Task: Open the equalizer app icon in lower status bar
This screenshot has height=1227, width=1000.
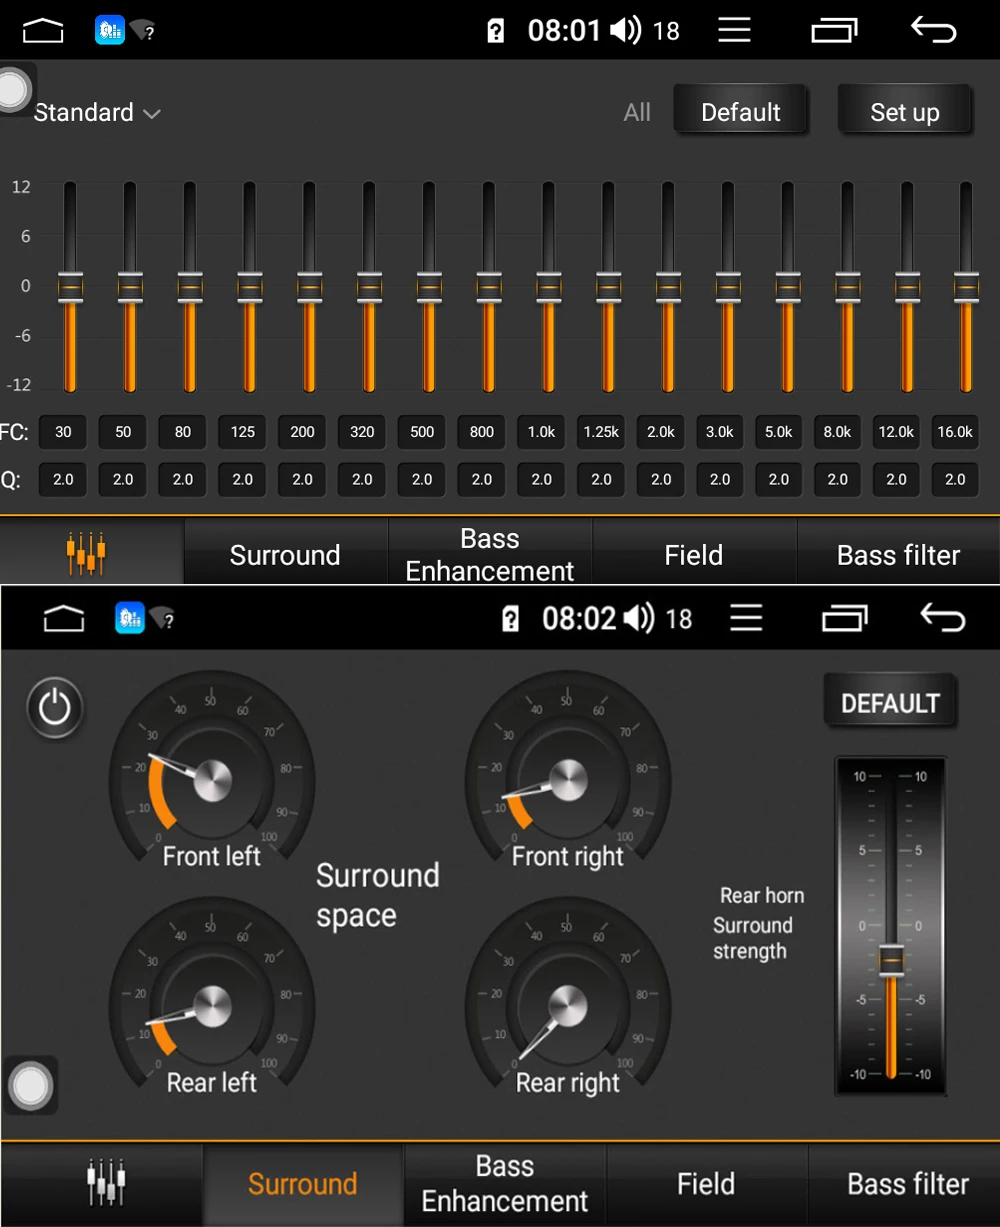Action: [x=130, y=618]
